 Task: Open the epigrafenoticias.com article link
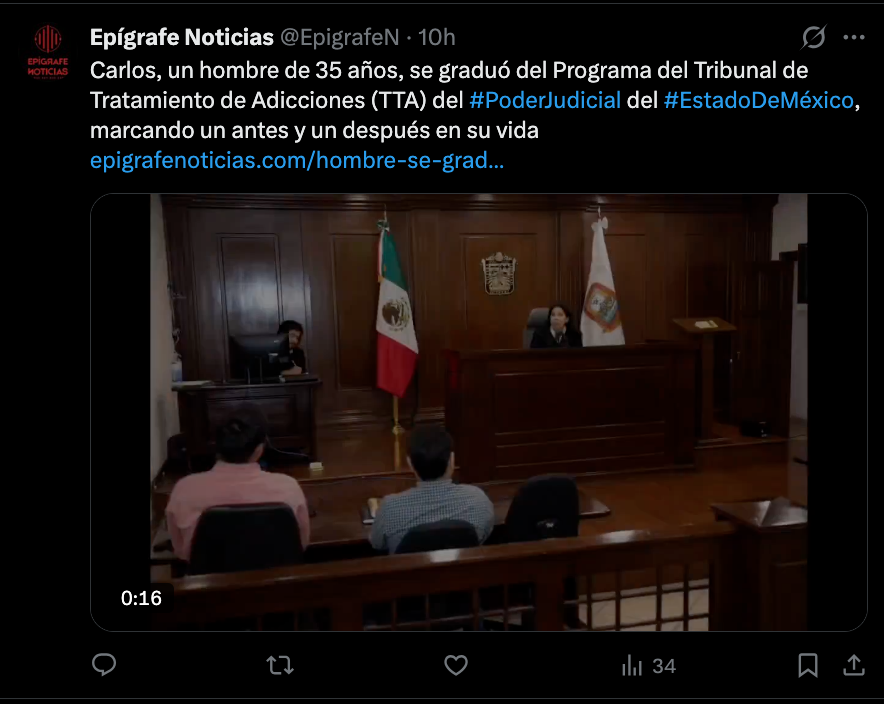(297, 161)
